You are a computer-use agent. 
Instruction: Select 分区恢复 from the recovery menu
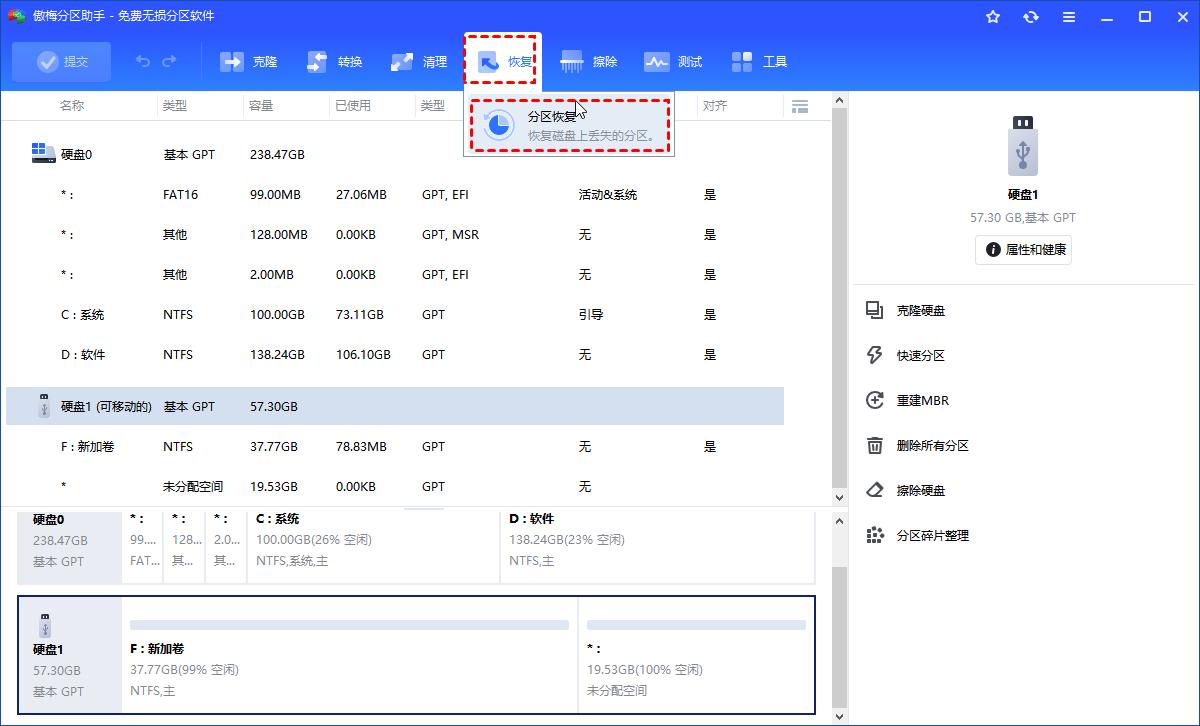tap(568, 124)
